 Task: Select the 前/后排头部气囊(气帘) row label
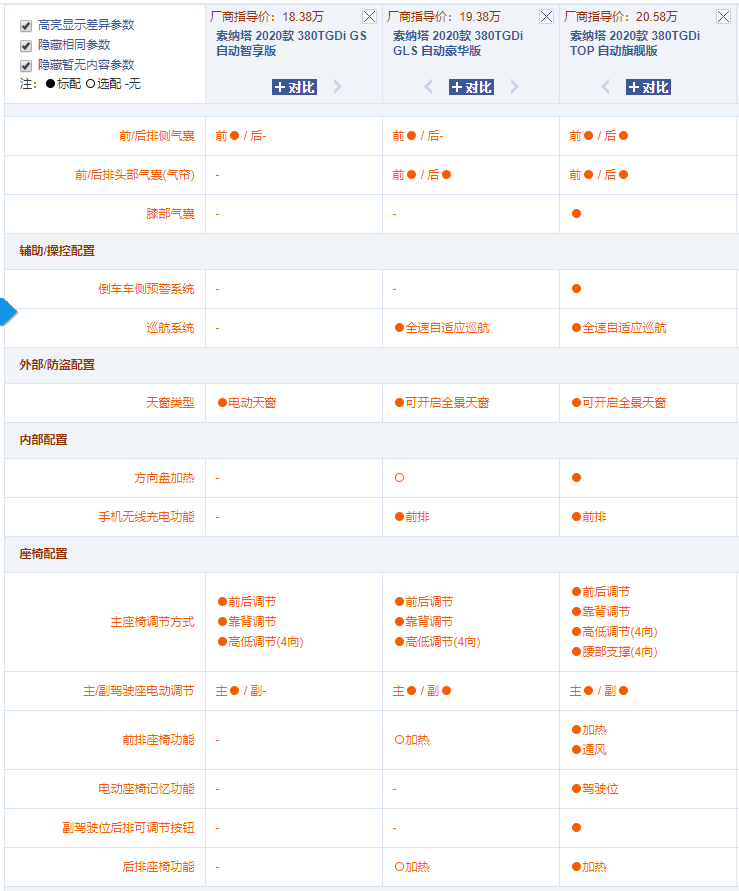135,175
